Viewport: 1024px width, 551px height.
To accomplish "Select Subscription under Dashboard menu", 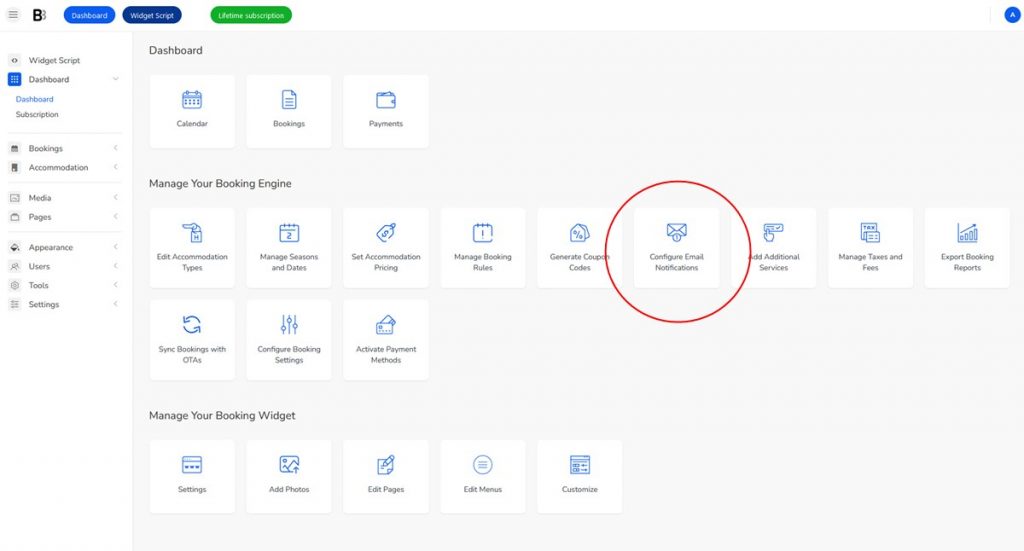I will (37, 115).
